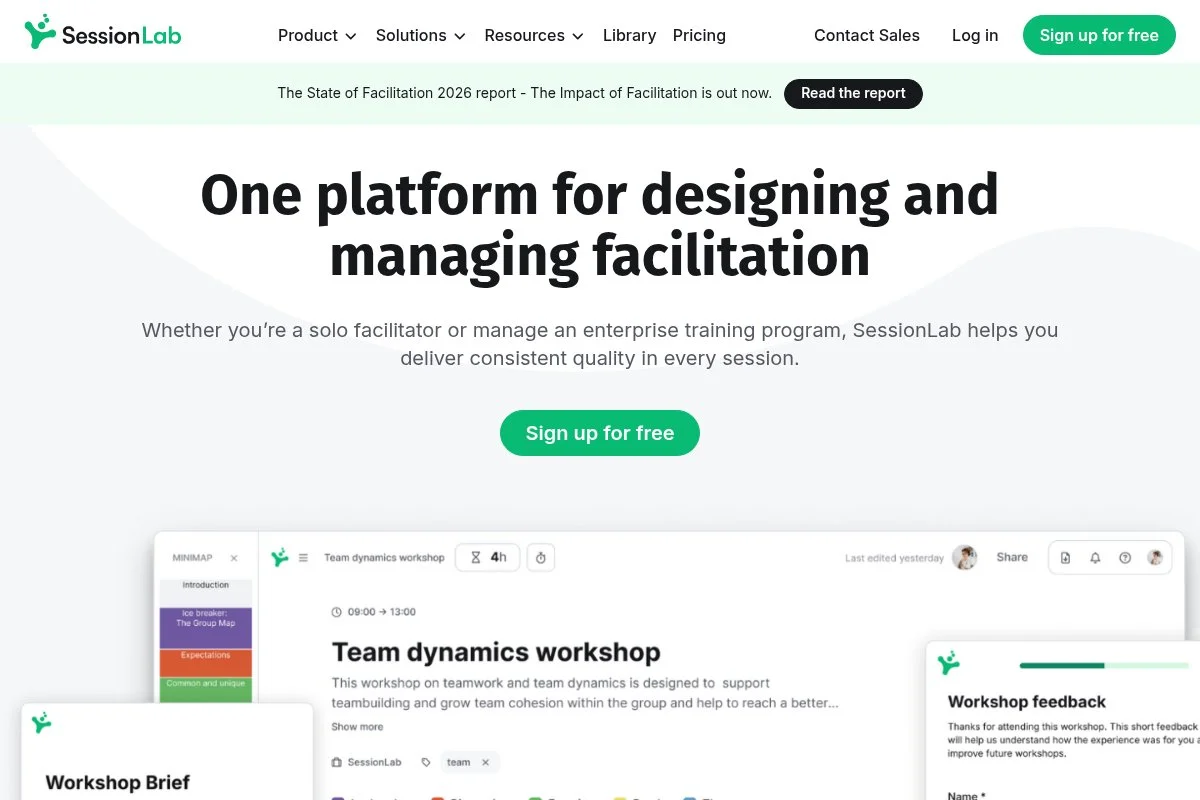
Task: Select orange Expectations block in minimap
Action: pos(206,662)
